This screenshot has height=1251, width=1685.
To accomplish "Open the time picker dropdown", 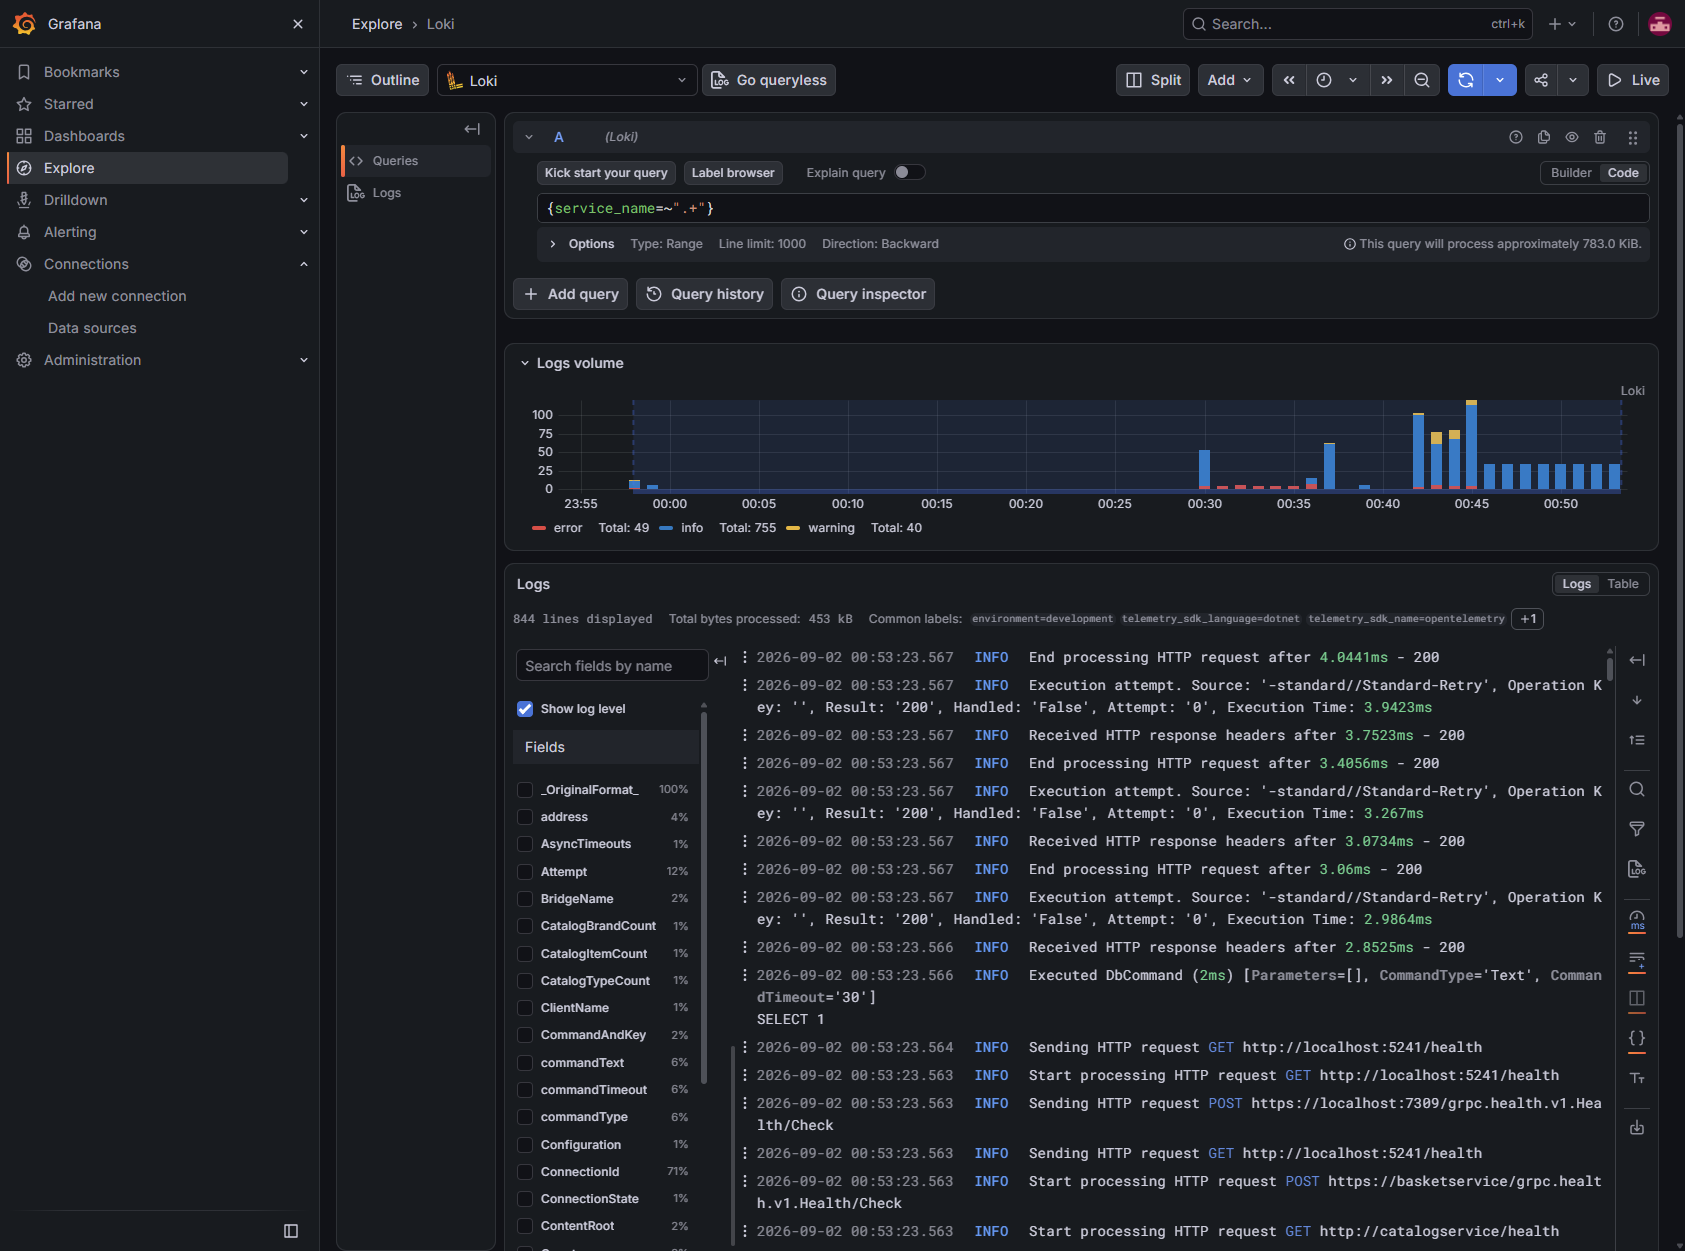I will (1337, 80).
